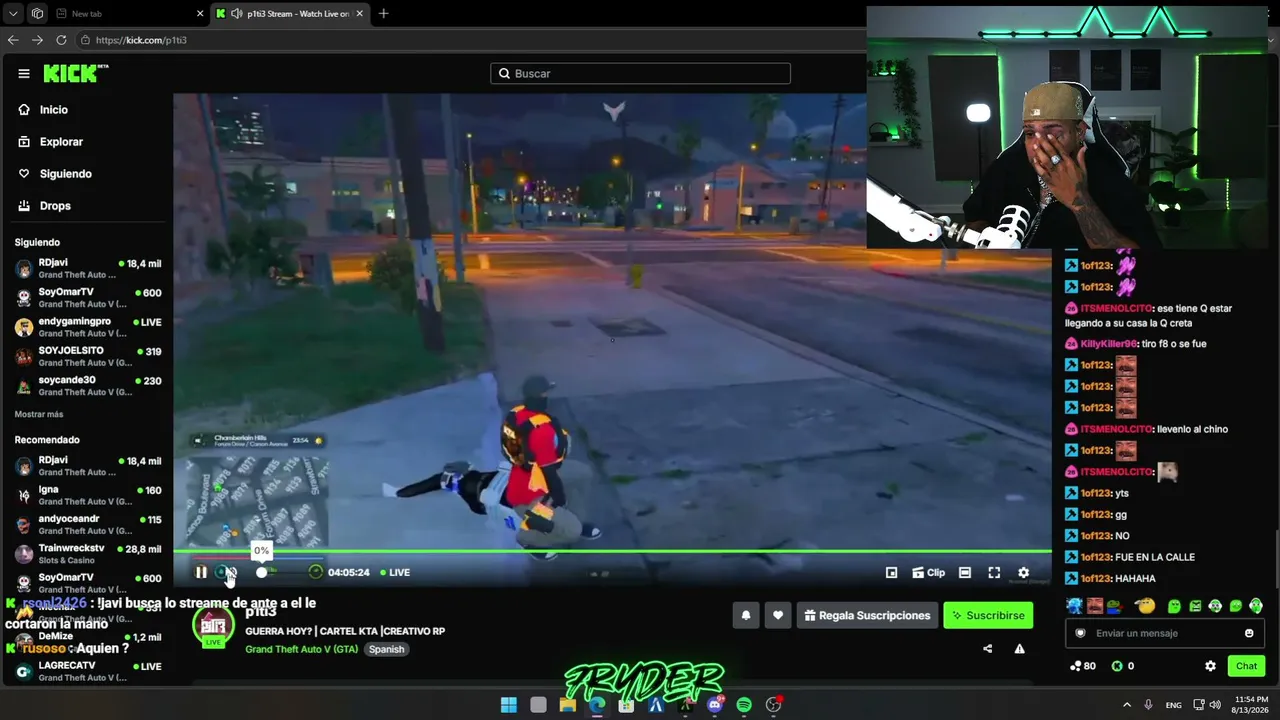1280x720 pixels.
Task: Create a Clip of the stream
Action: point(928,573)
